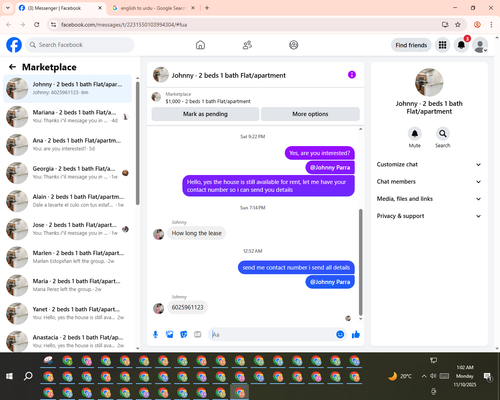Open the tab search dropdown arrow
Viewport: 500px width, 400px height.
point(8,8)
